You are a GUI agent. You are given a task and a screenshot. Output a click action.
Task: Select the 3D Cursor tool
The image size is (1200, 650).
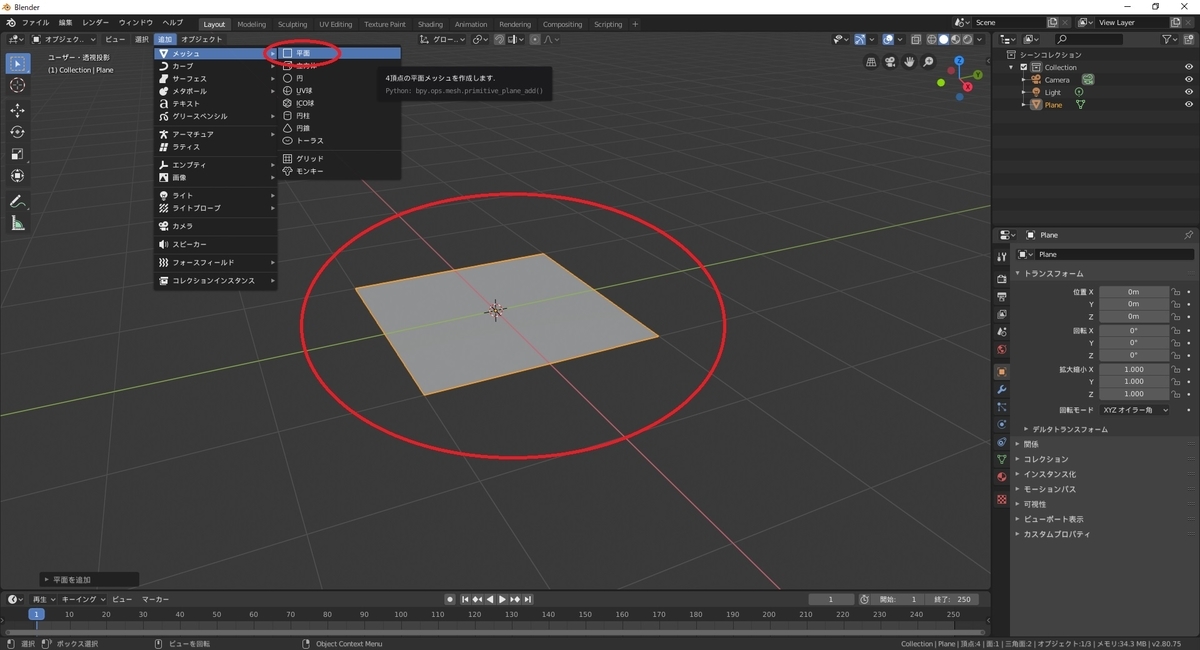[x=17, y=85]
